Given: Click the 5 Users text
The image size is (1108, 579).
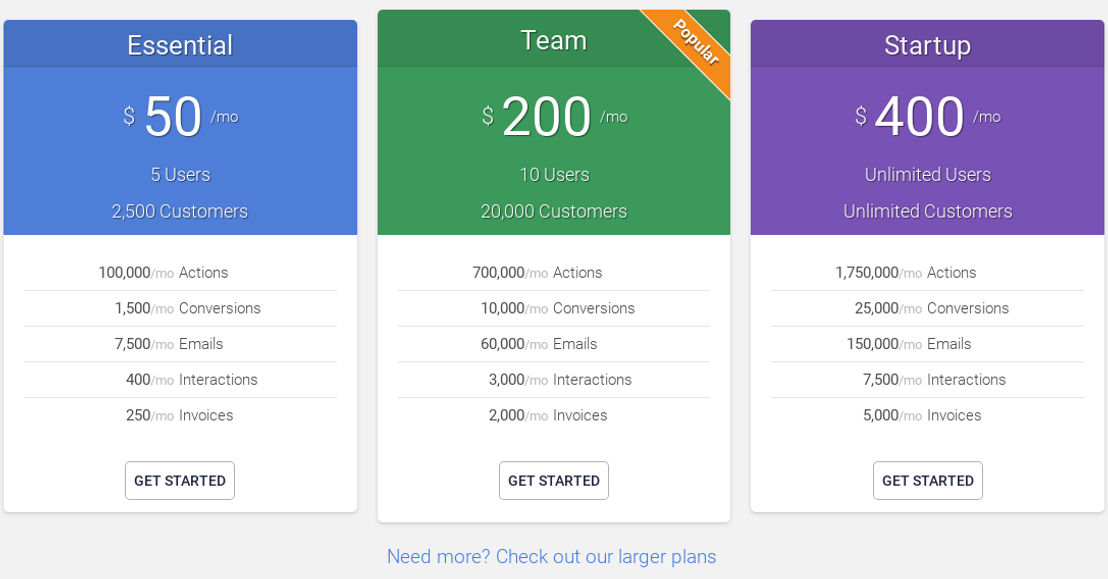Looking at the screenshot, I should [180, 174].
